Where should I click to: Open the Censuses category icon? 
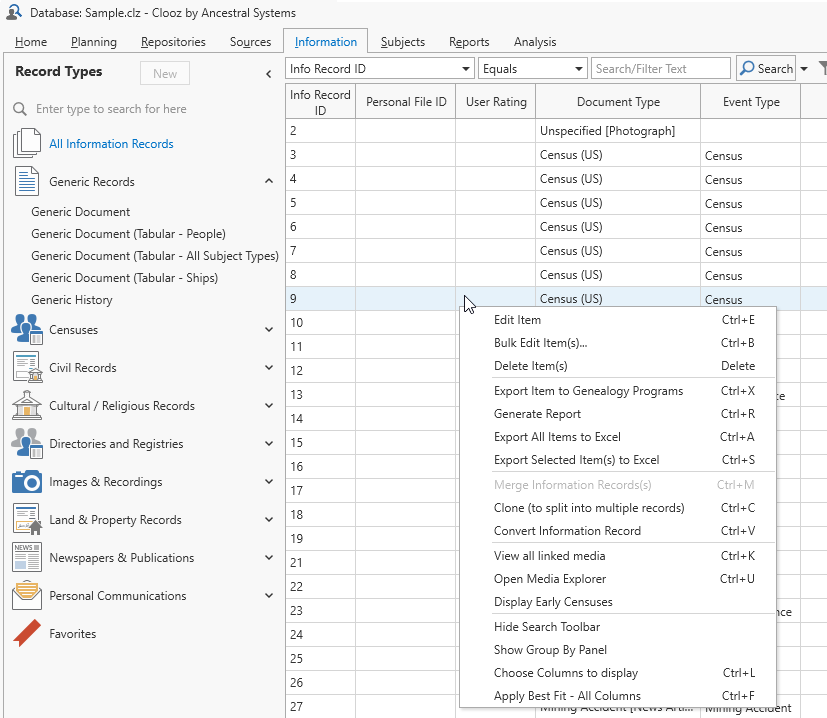coord(27,329)
